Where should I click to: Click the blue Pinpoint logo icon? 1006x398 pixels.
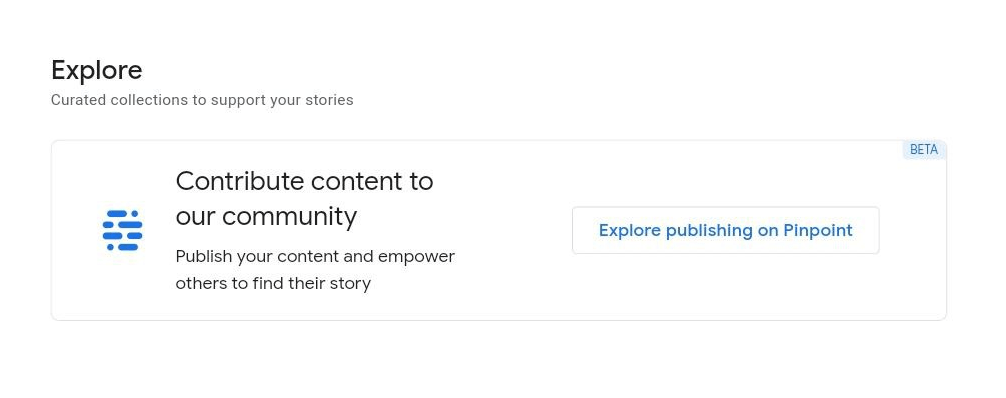coord(123,230)
